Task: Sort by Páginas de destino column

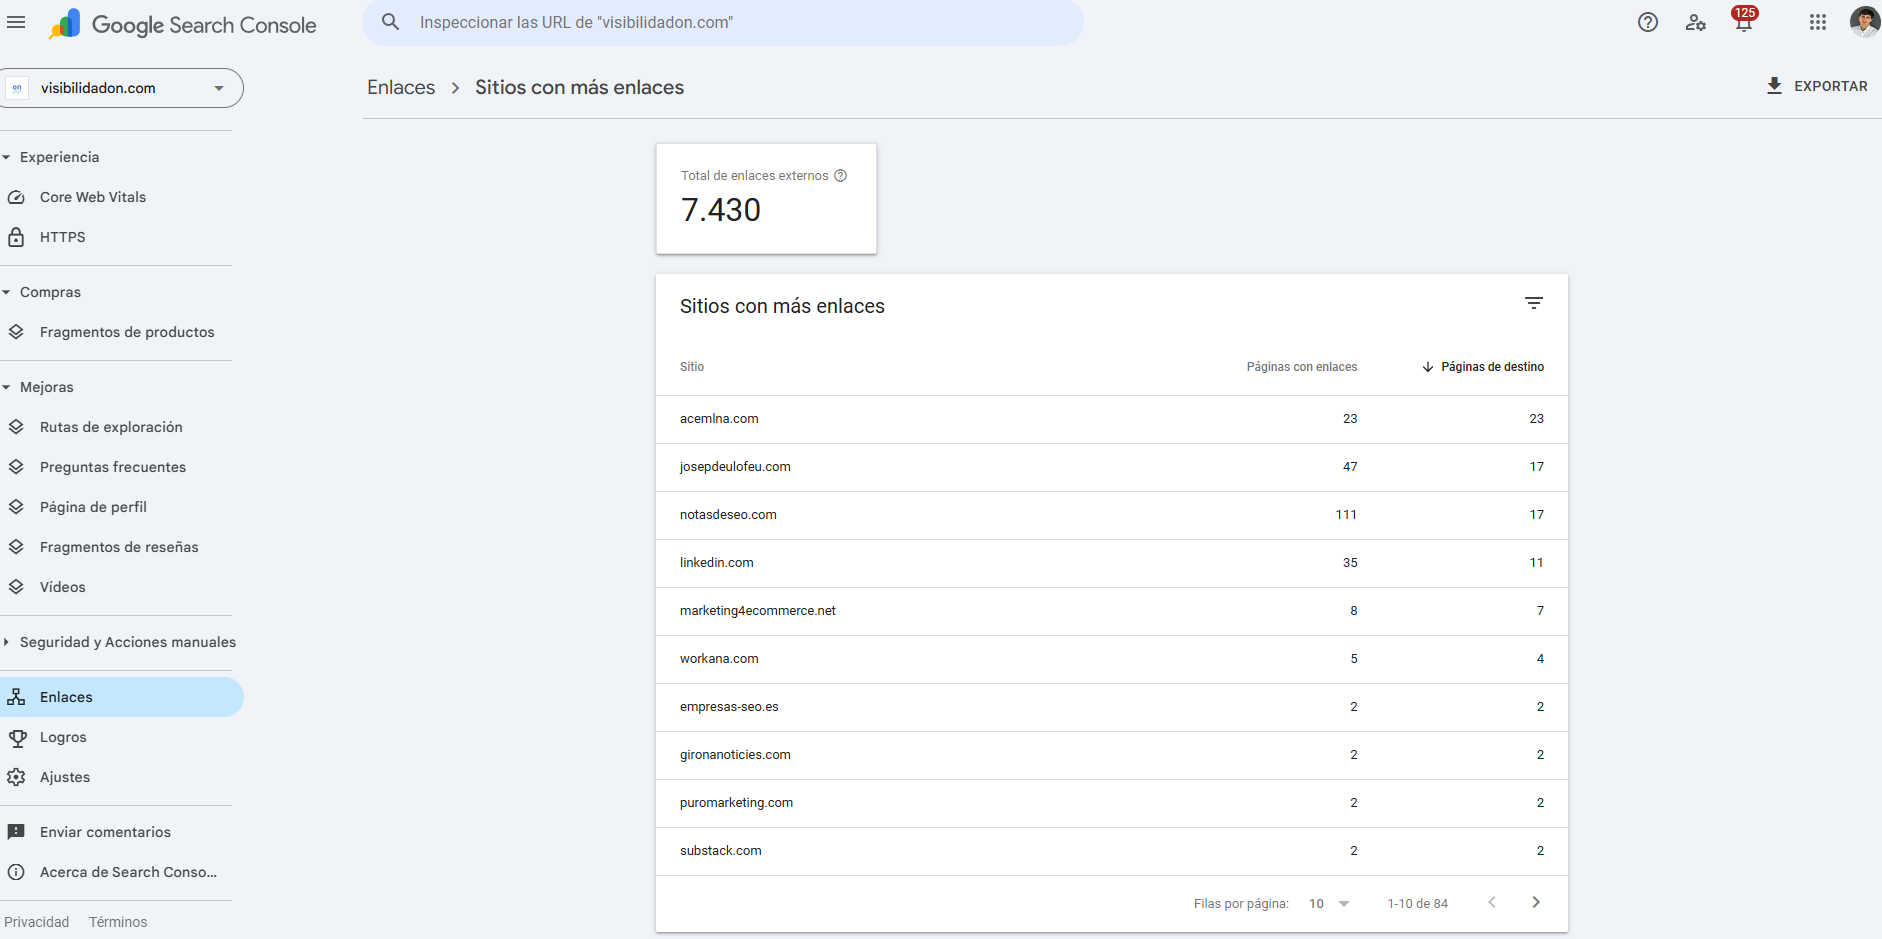Action: pos(1491,367)
